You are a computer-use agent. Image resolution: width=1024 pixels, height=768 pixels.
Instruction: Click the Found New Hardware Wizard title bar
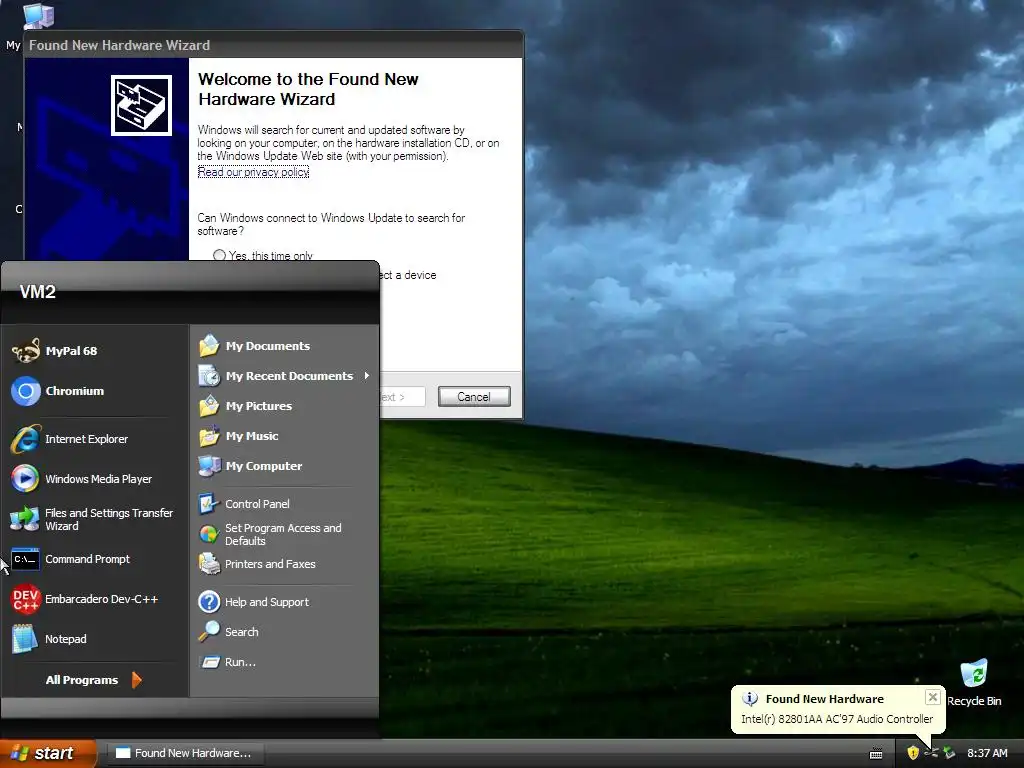274,45
